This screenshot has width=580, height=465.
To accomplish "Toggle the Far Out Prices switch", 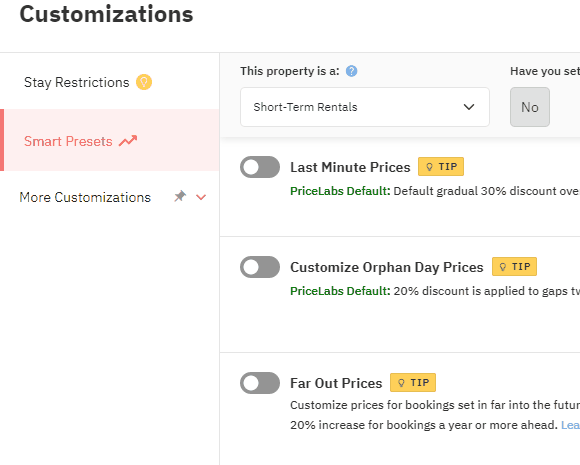I will coord(260,383).
